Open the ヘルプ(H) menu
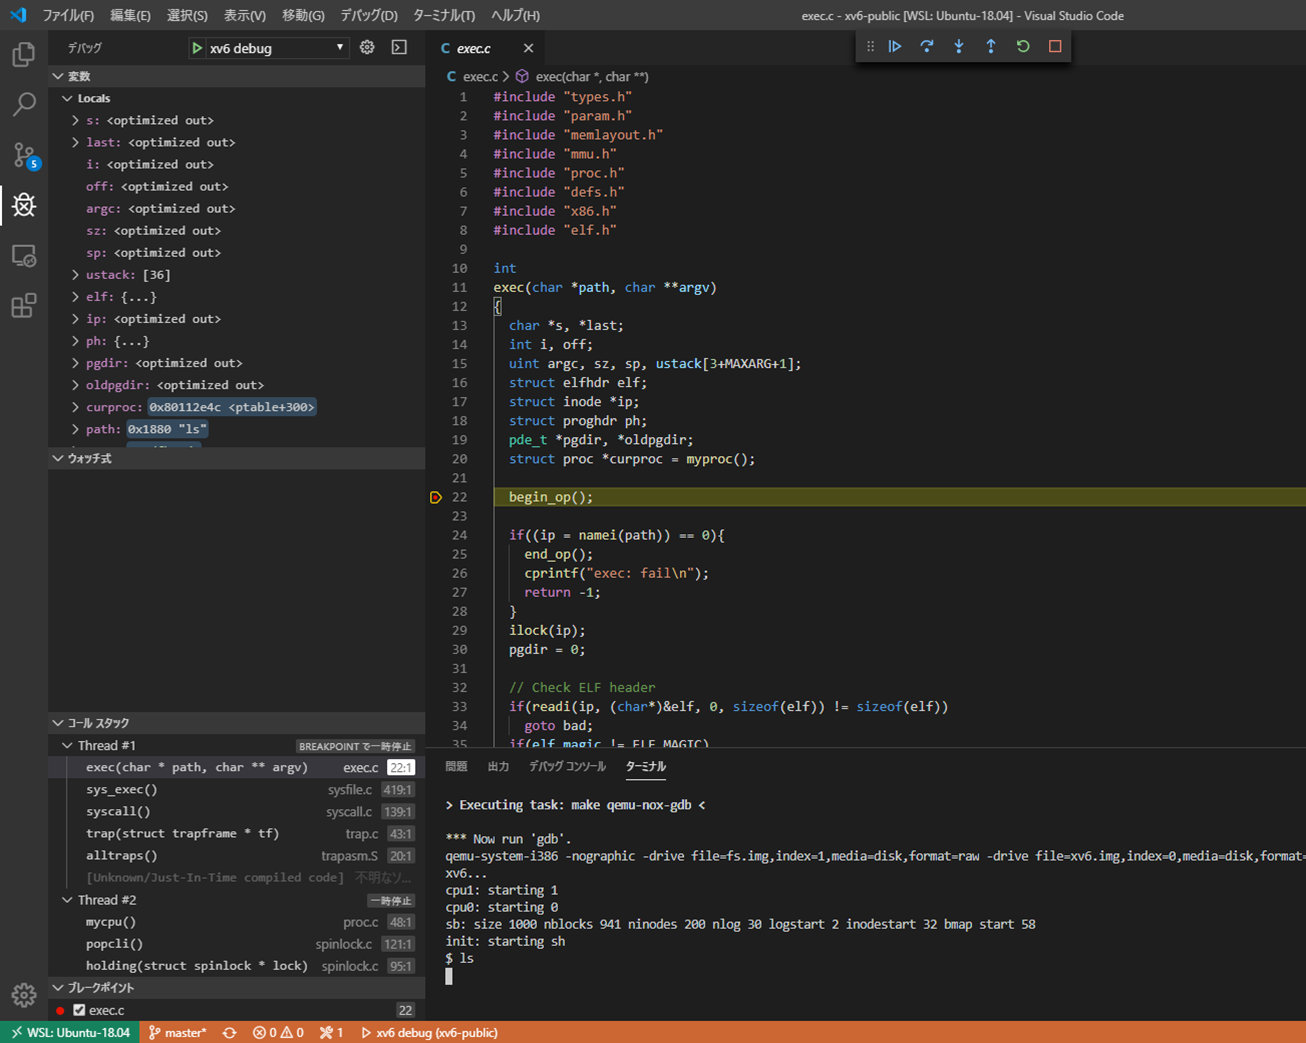Screen dimensions: 1306x1043 click(x=515, y=15)
